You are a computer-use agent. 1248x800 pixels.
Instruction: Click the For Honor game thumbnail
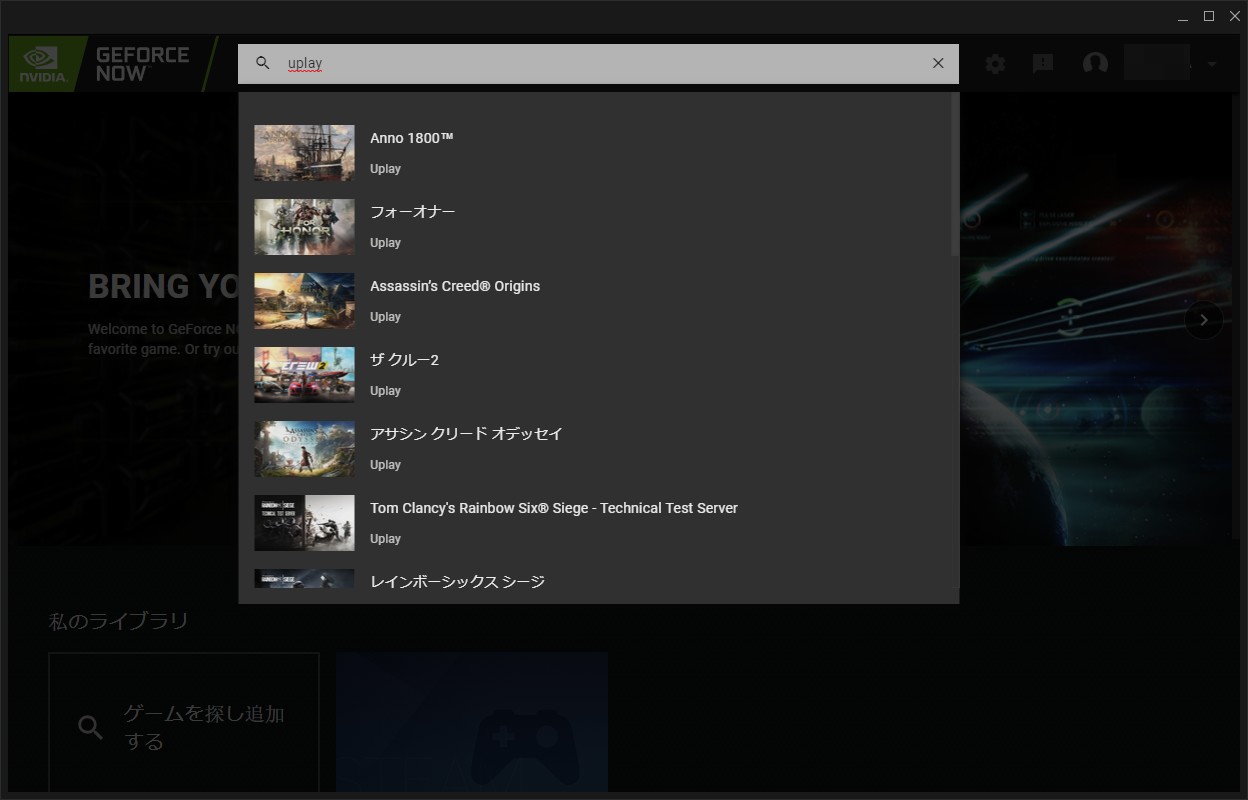pos(304,227)
